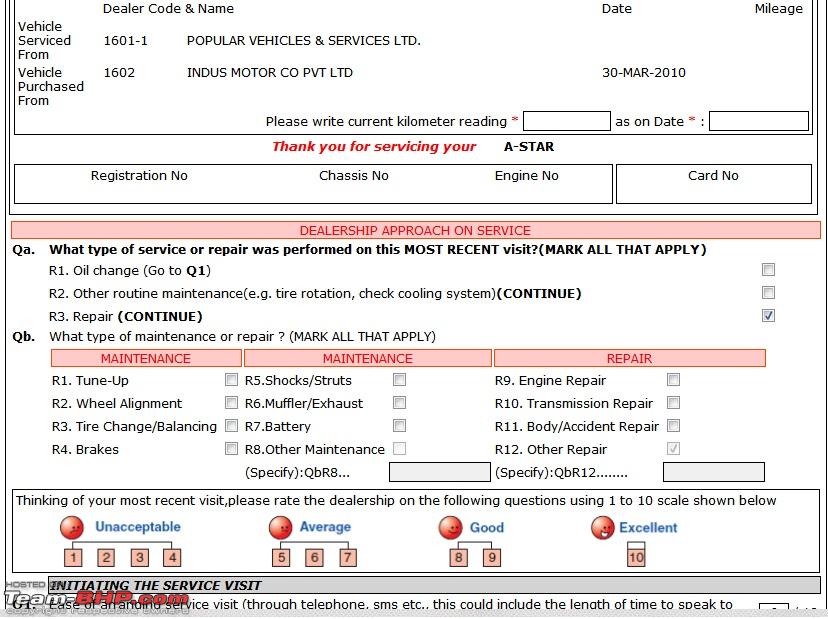This screenshot has height=619, width=828.
Task: Click the date '30-MAR-2010'
Action: coord(644,72)
